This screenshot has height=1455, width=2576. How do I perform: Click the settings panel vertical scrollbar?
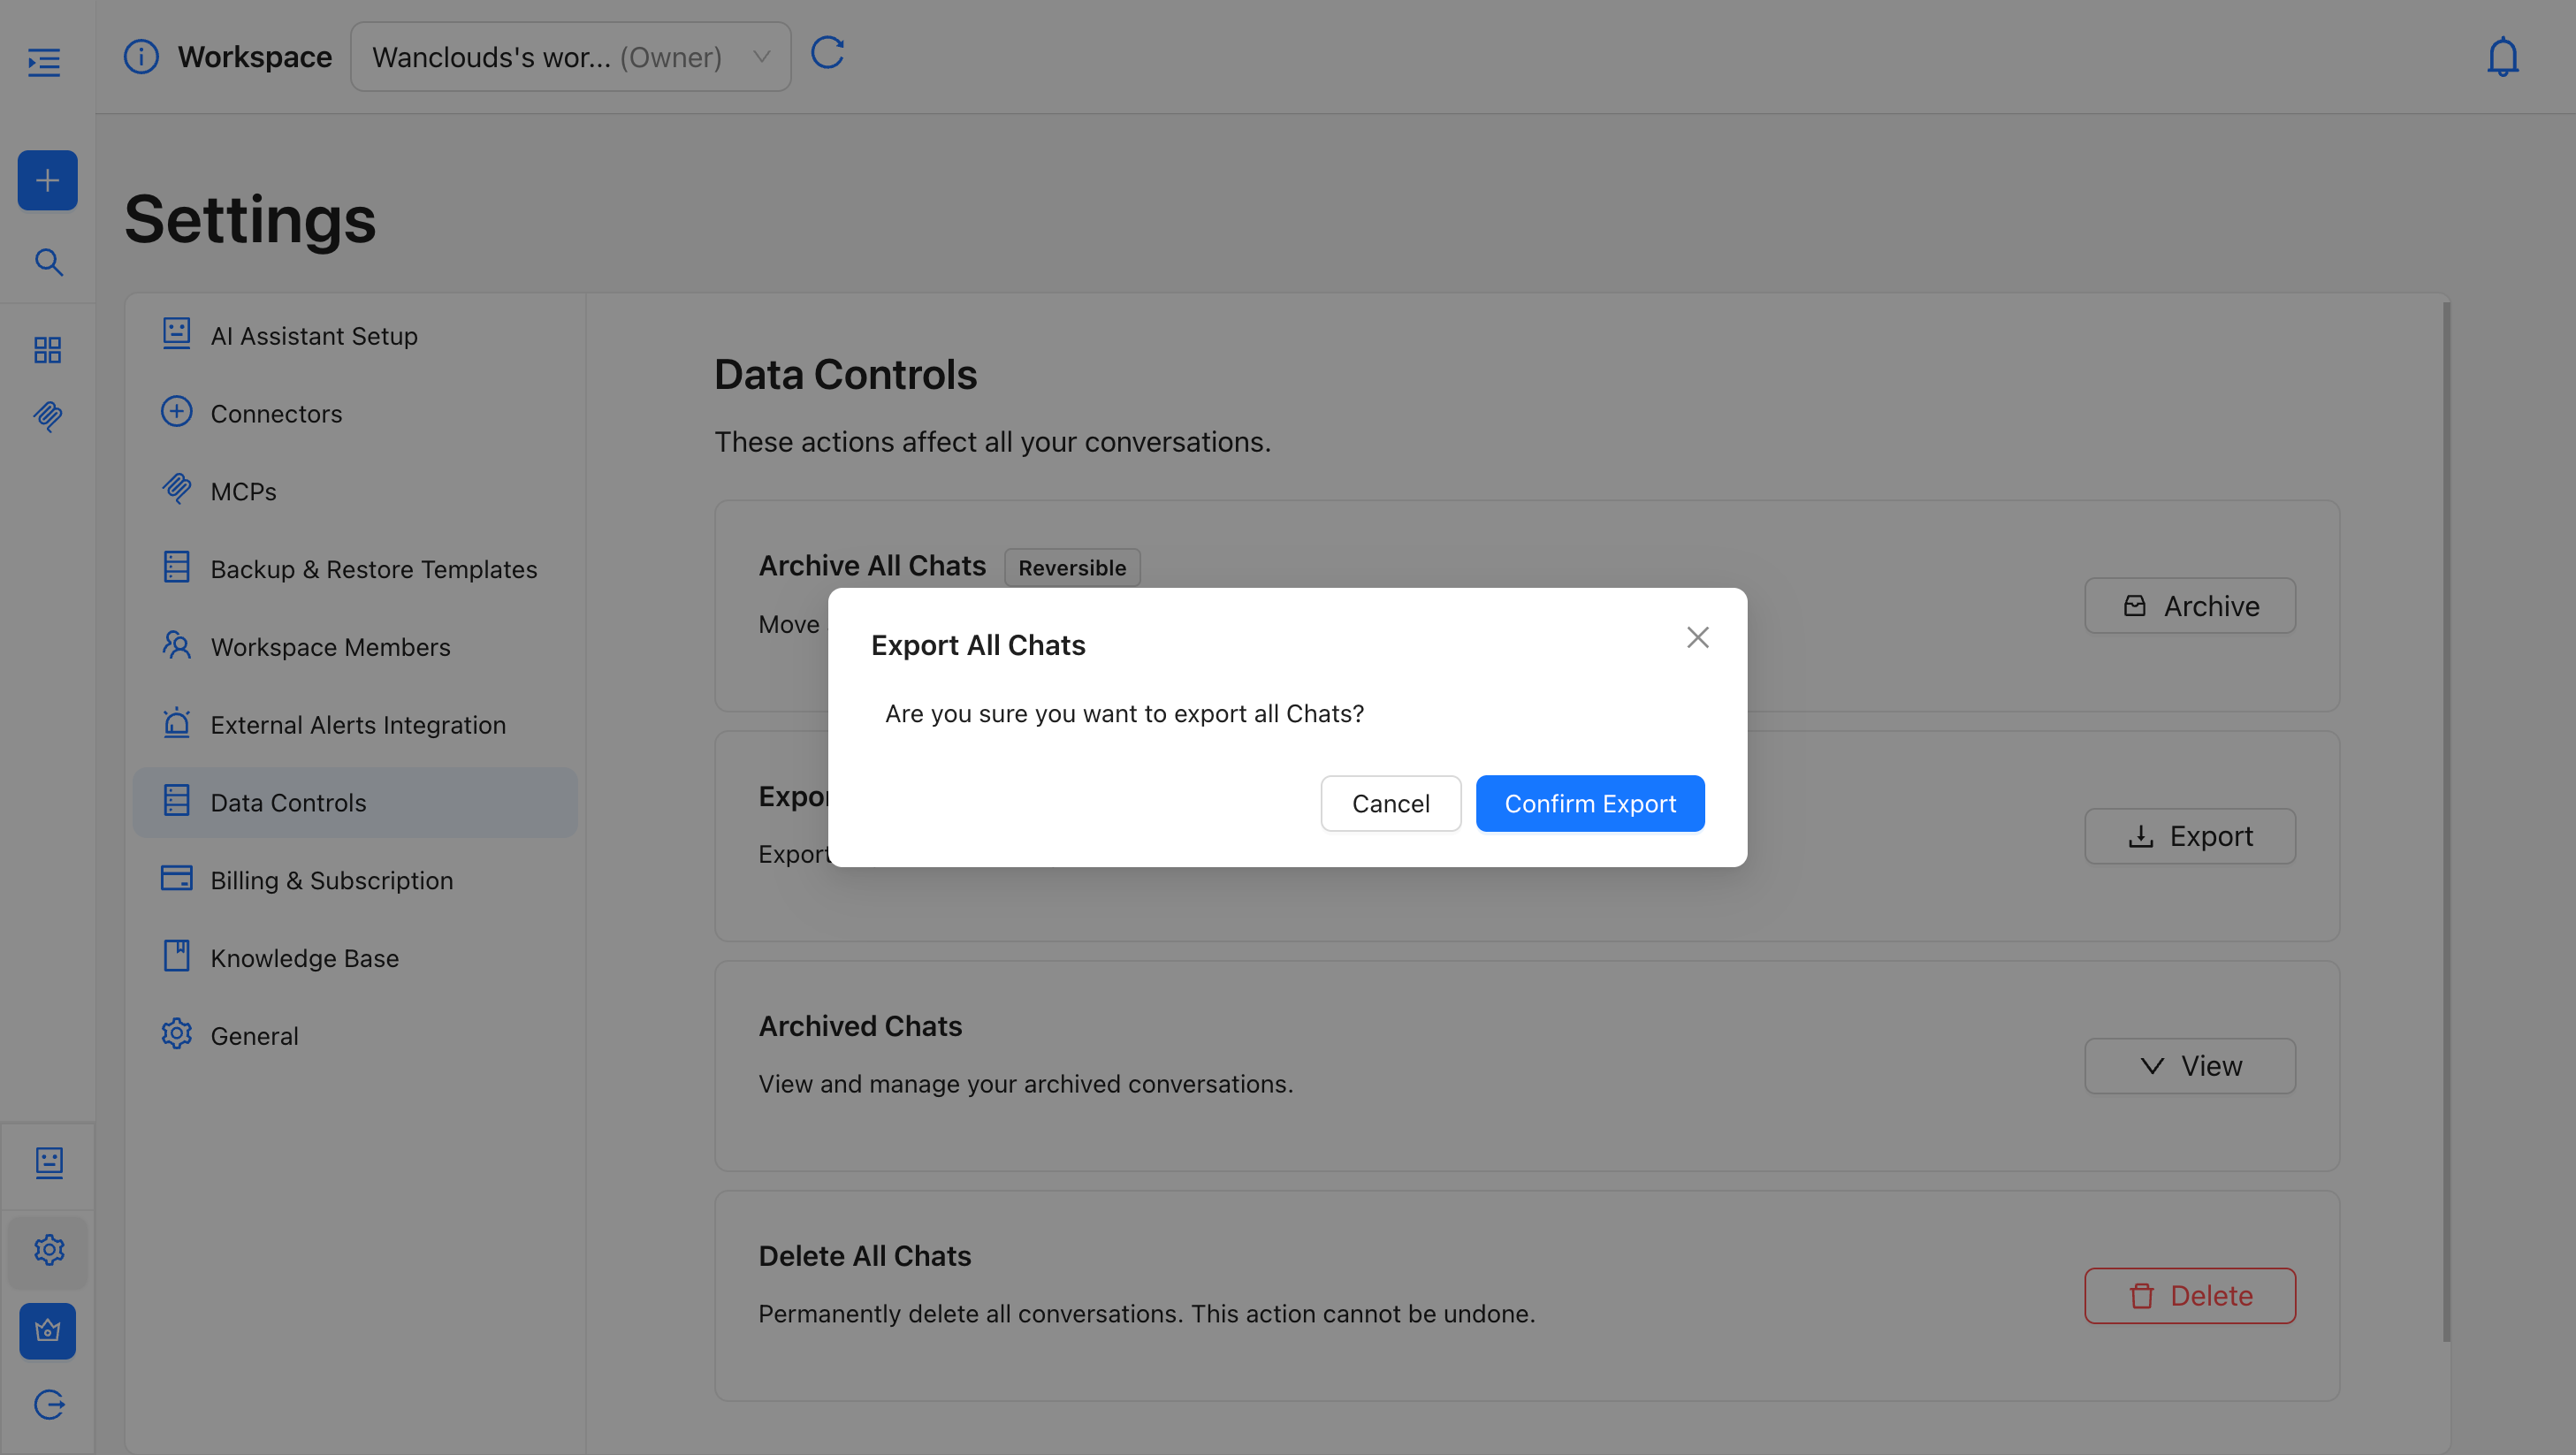[2446, 820]
